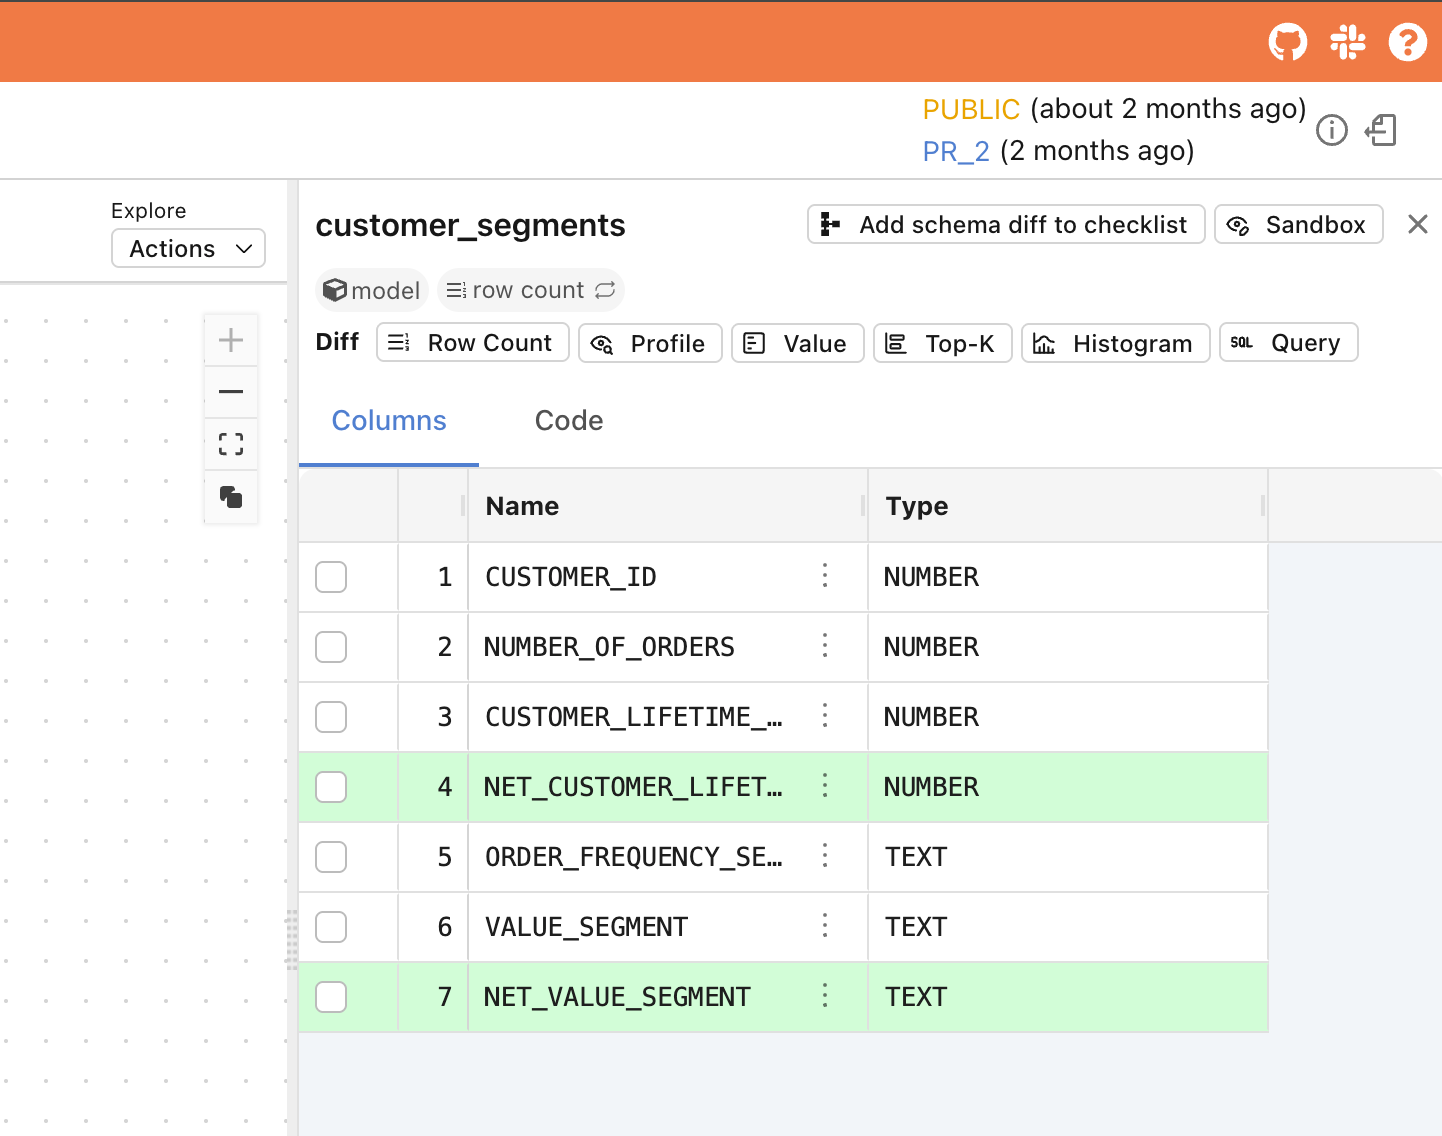Select the Columns tab
This screenshot has width=1442, height=1136.
pyautogui.click(x=389, y=421)
